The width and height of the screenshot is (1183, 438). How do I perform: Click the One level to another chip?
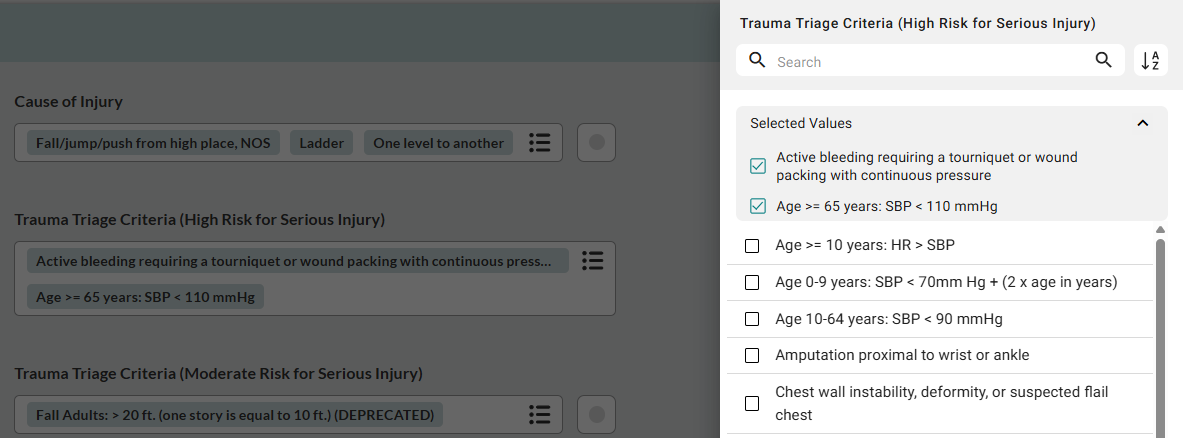438,143
